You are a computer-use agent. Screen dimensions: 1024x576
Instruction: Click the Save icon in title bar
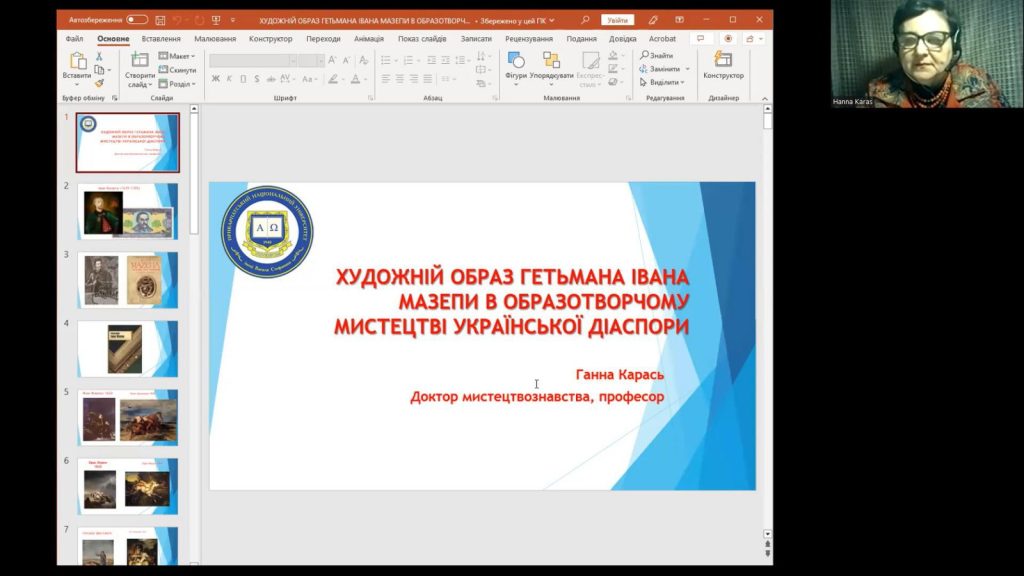point(159,20)
